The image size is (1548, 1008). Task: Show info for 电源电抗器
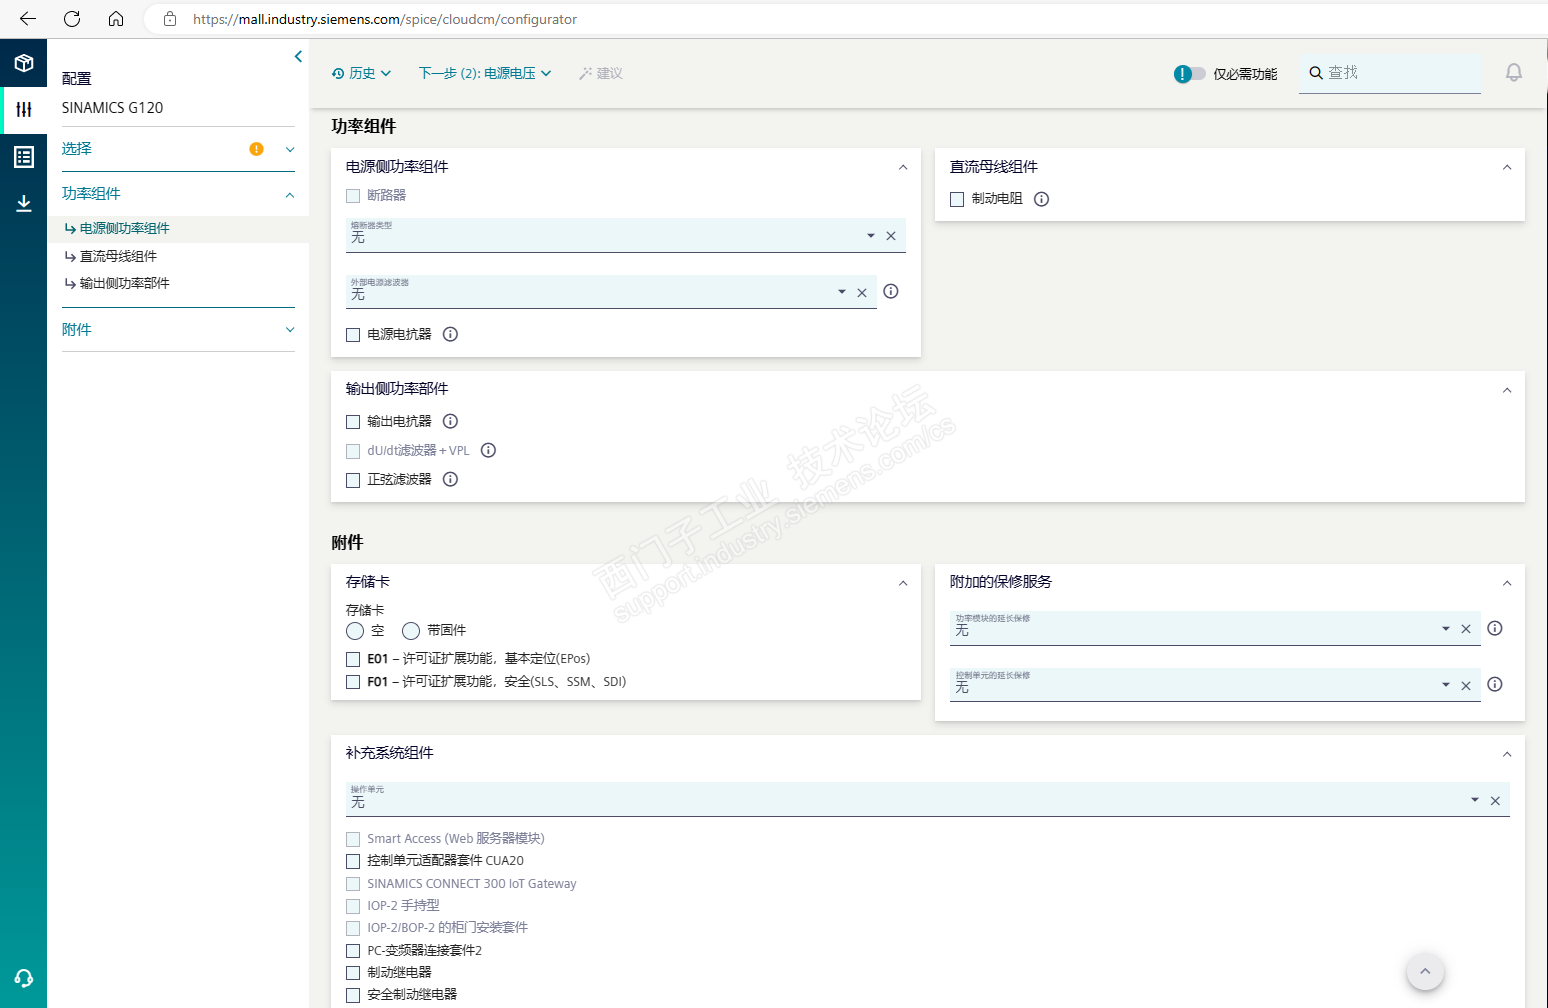pyautogui.click(x=450, y=334)
